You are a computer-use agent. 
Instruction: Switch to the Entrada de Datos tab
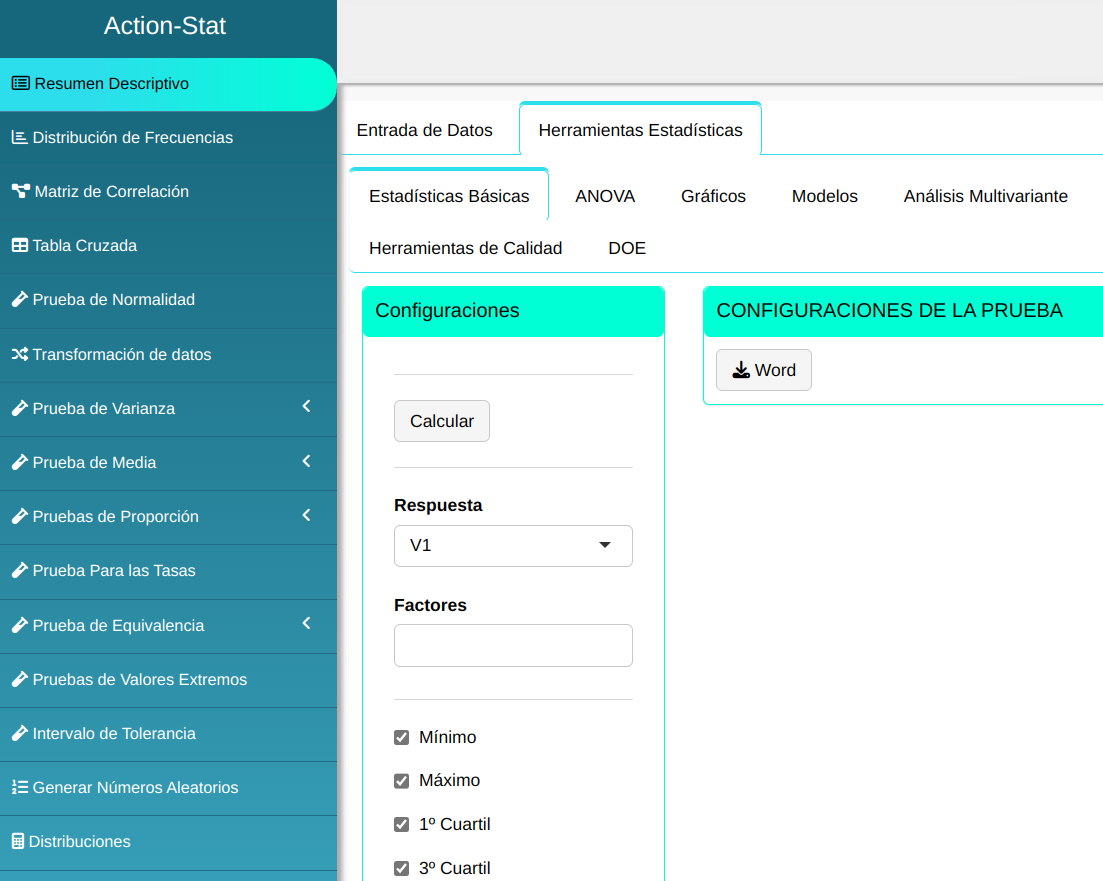click(x=424, y=130)
